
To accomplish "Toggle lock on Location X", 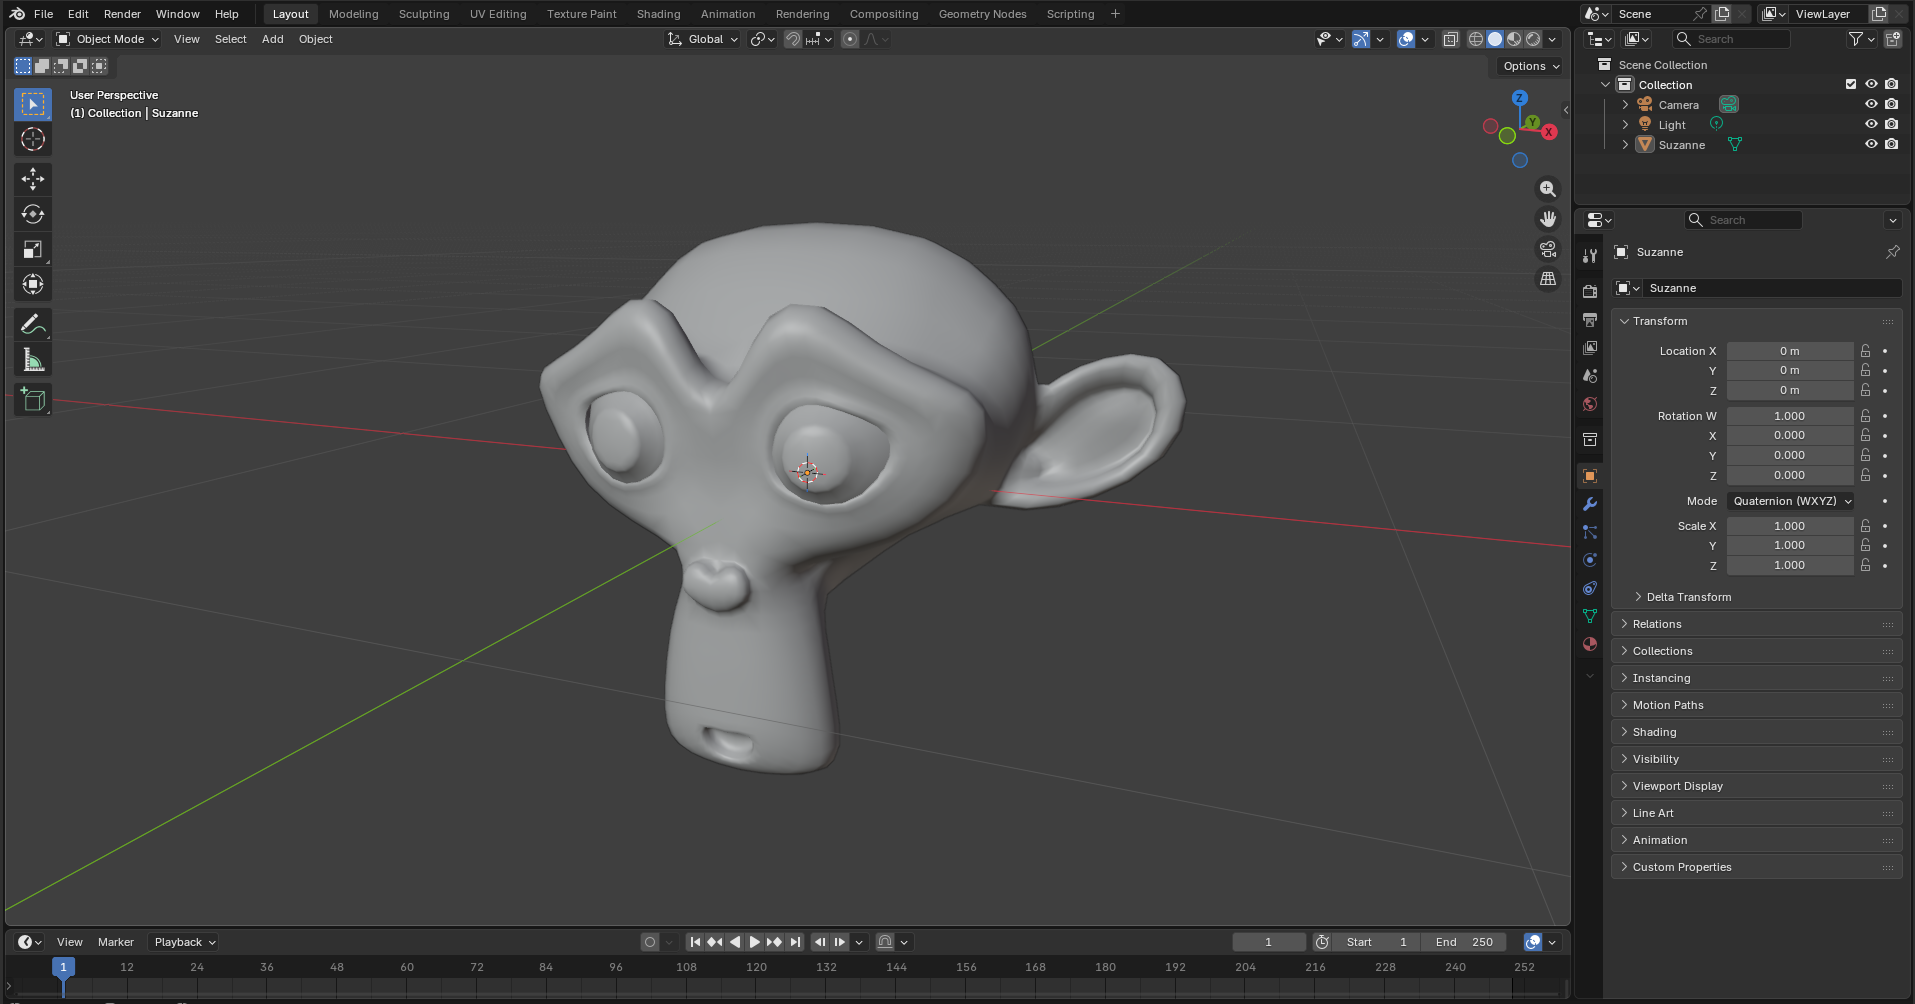I will click(1866, 351).
